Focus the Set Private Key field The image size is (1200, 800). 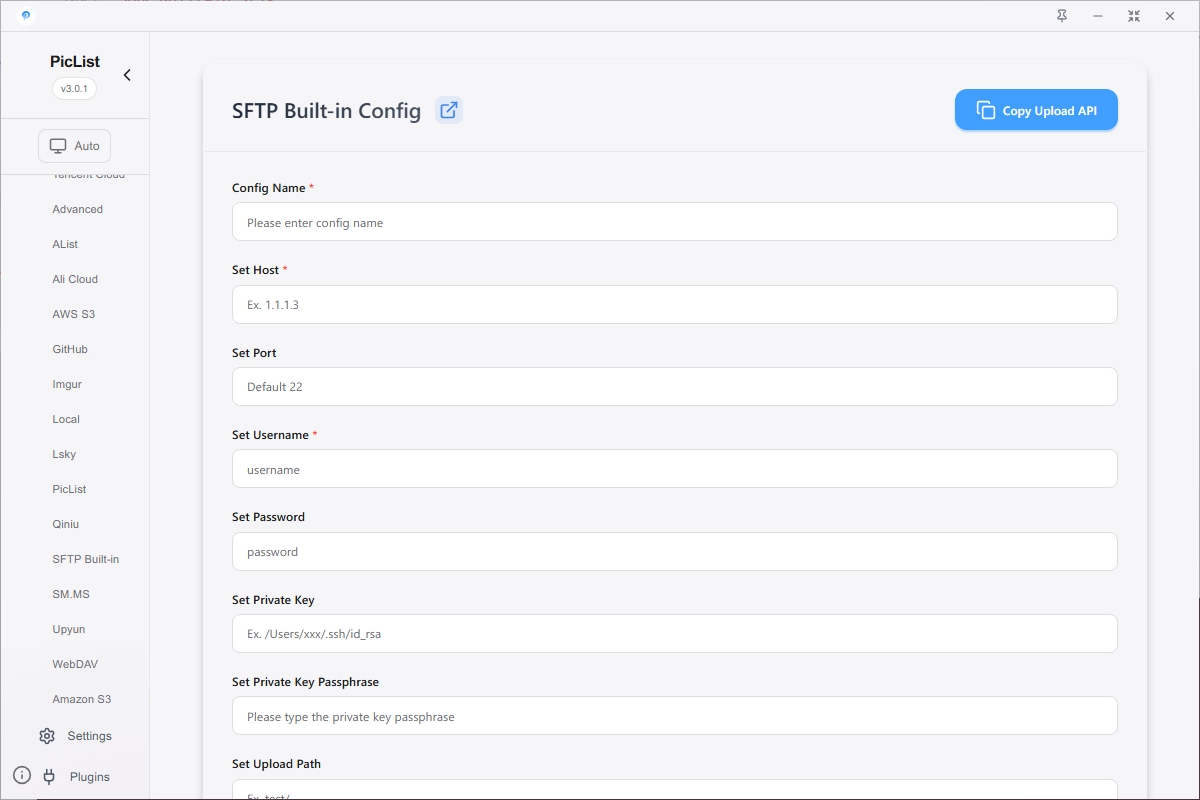pos(675,633)
